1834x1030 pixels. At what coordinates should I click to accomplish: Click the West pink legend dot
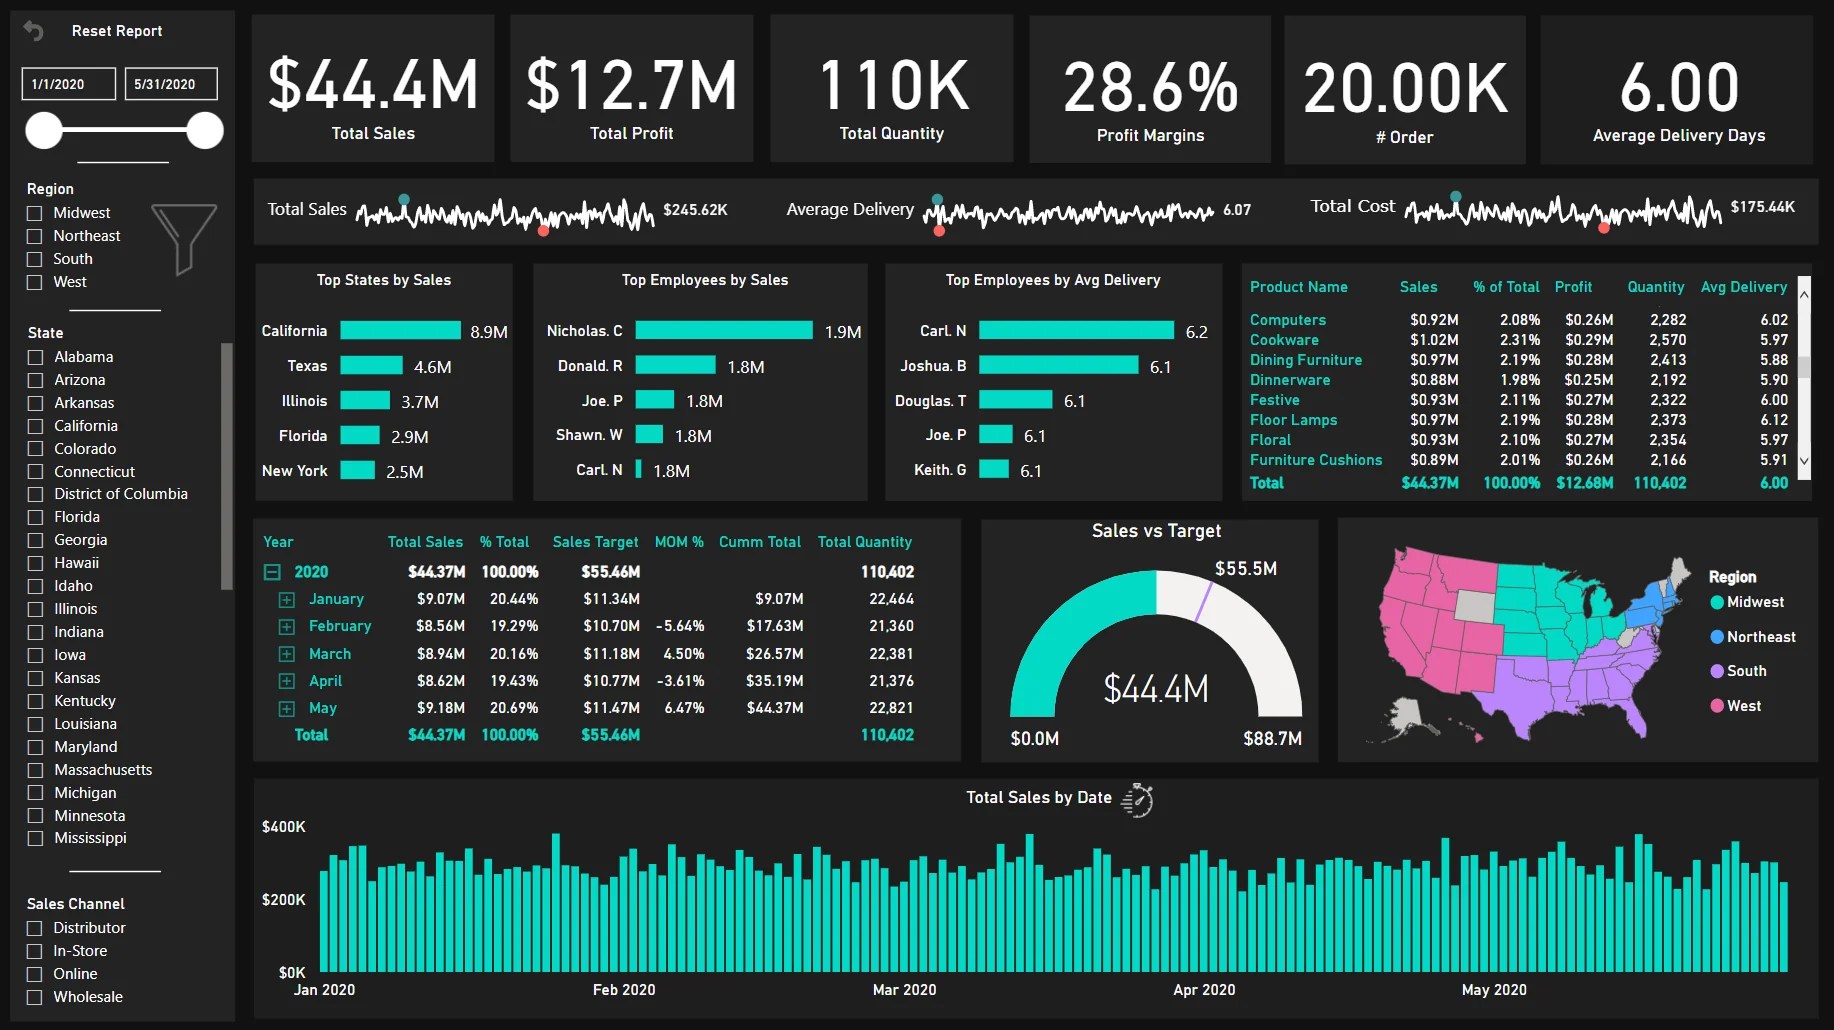[x=1717, y=706]
